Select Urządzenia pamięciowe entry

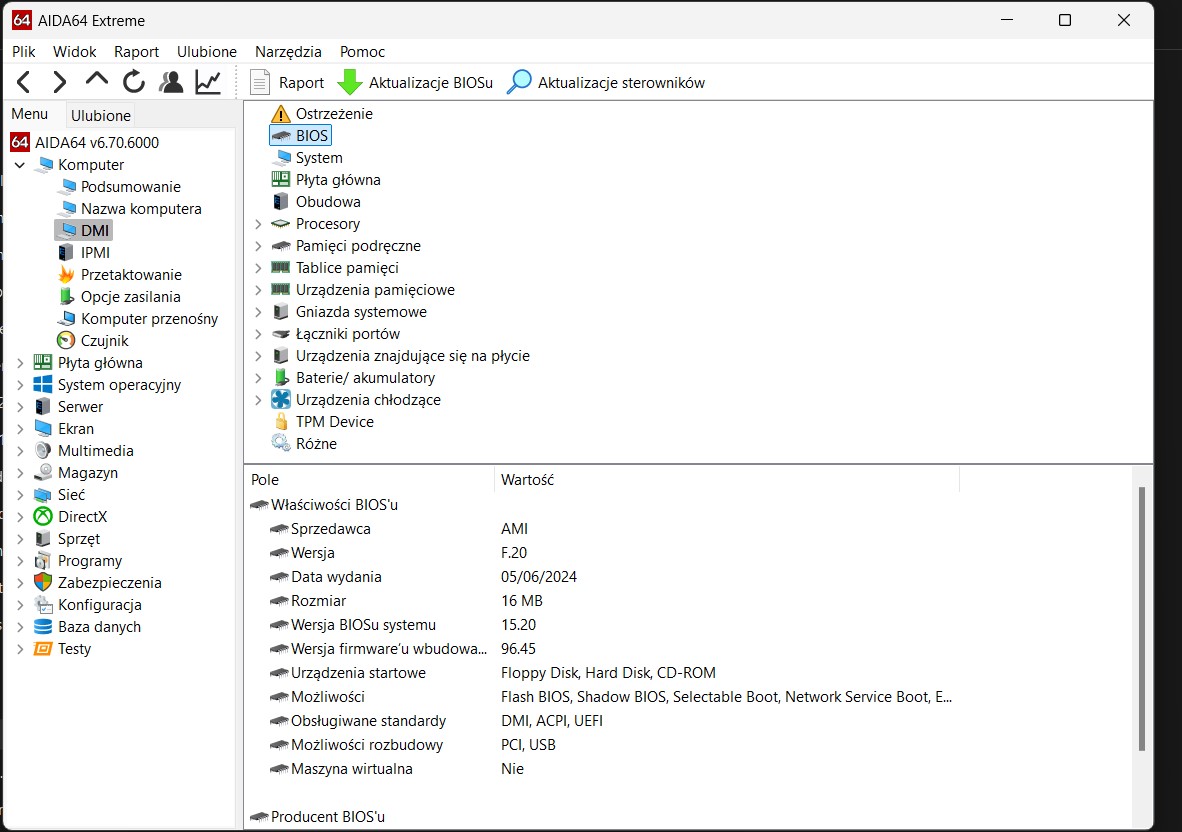(x=375, y=289)
